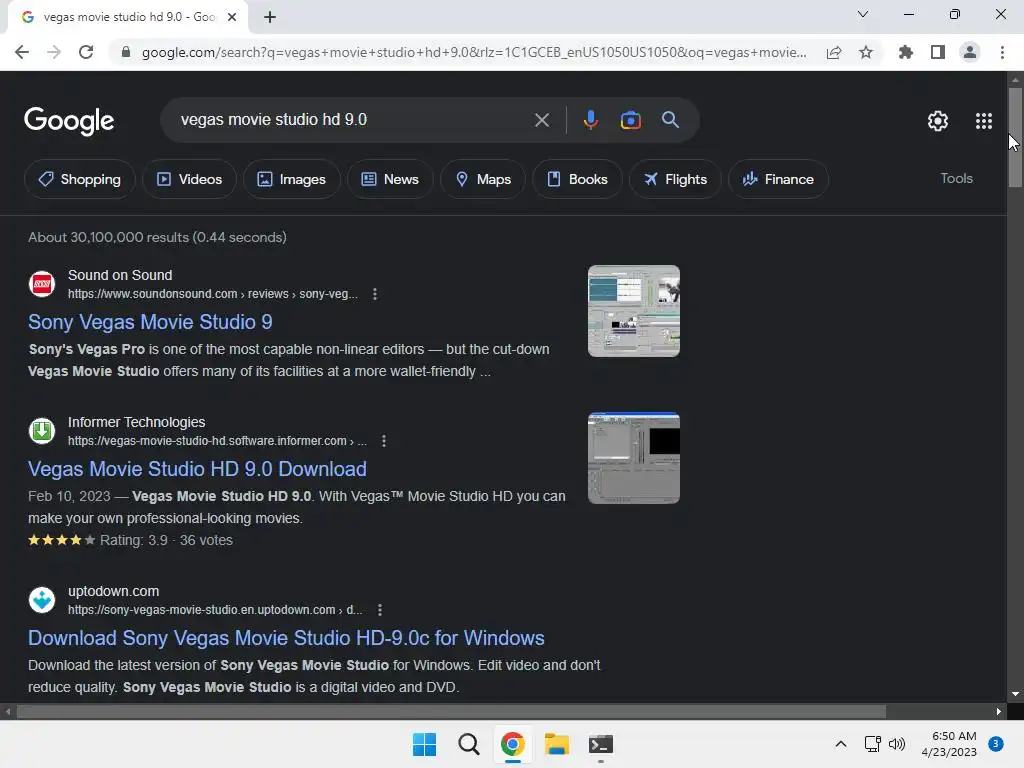The width and height of the screenshot is (1024, 768).
Task: Open the taskbar network icon
Action: tap(872, 744)
